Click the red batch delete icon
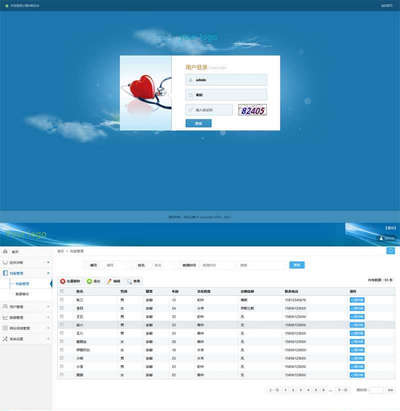 [x=63, y=281]
